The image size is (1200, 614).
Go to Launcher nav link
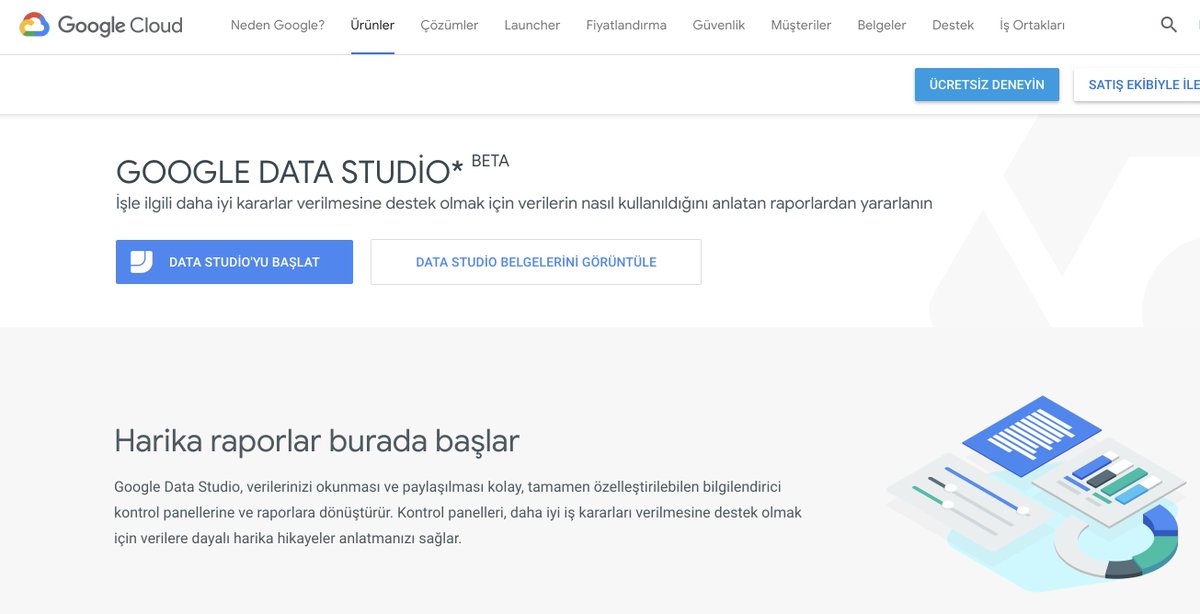(x=532, y=25)
